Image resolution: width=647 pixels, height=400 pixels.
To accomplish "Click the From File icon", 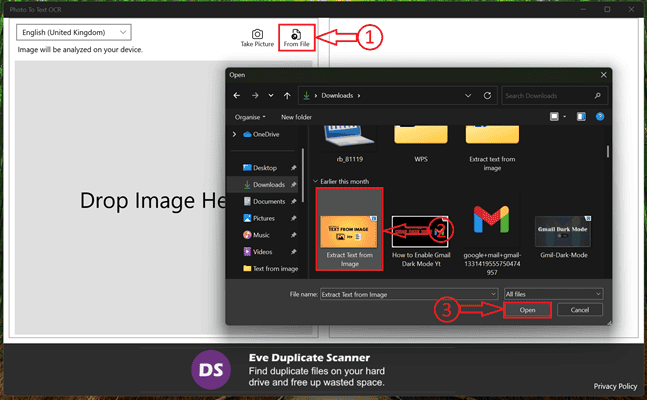I will click(x=296, y=34).
